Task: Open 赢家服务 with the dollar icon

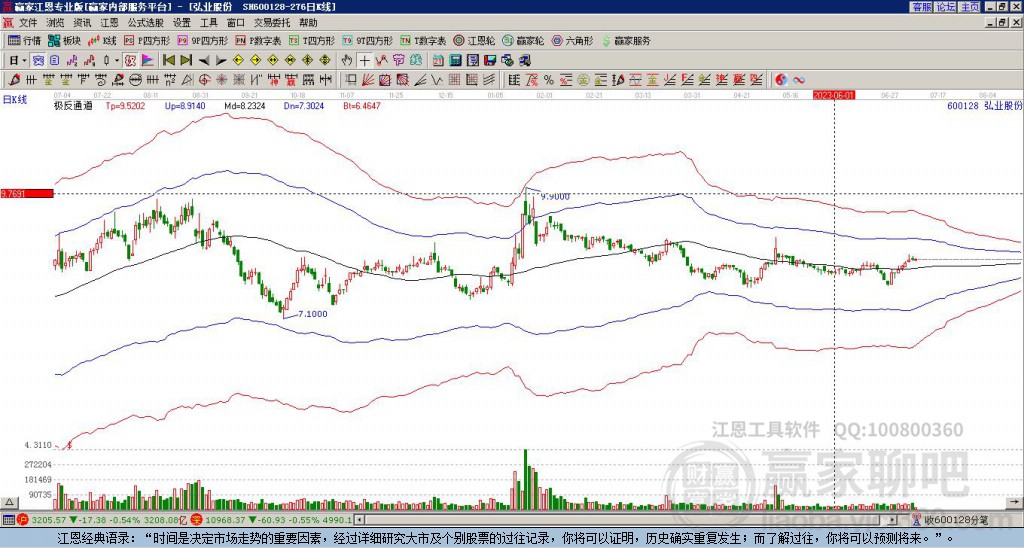Action: (626, 40)
